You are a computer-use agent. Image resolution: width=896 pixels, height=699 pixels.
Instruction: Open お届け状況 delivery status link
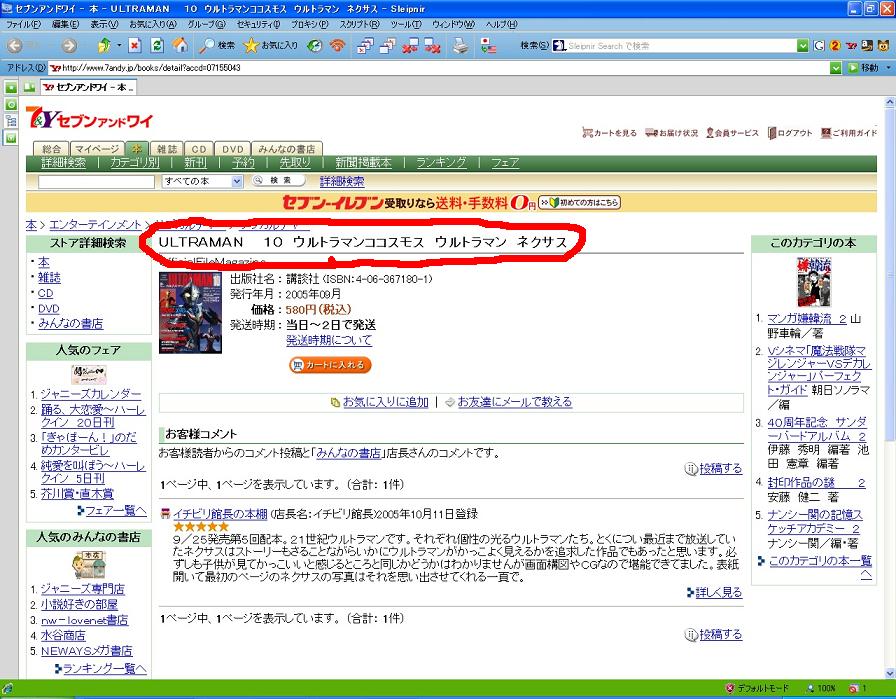click(671, 133)
